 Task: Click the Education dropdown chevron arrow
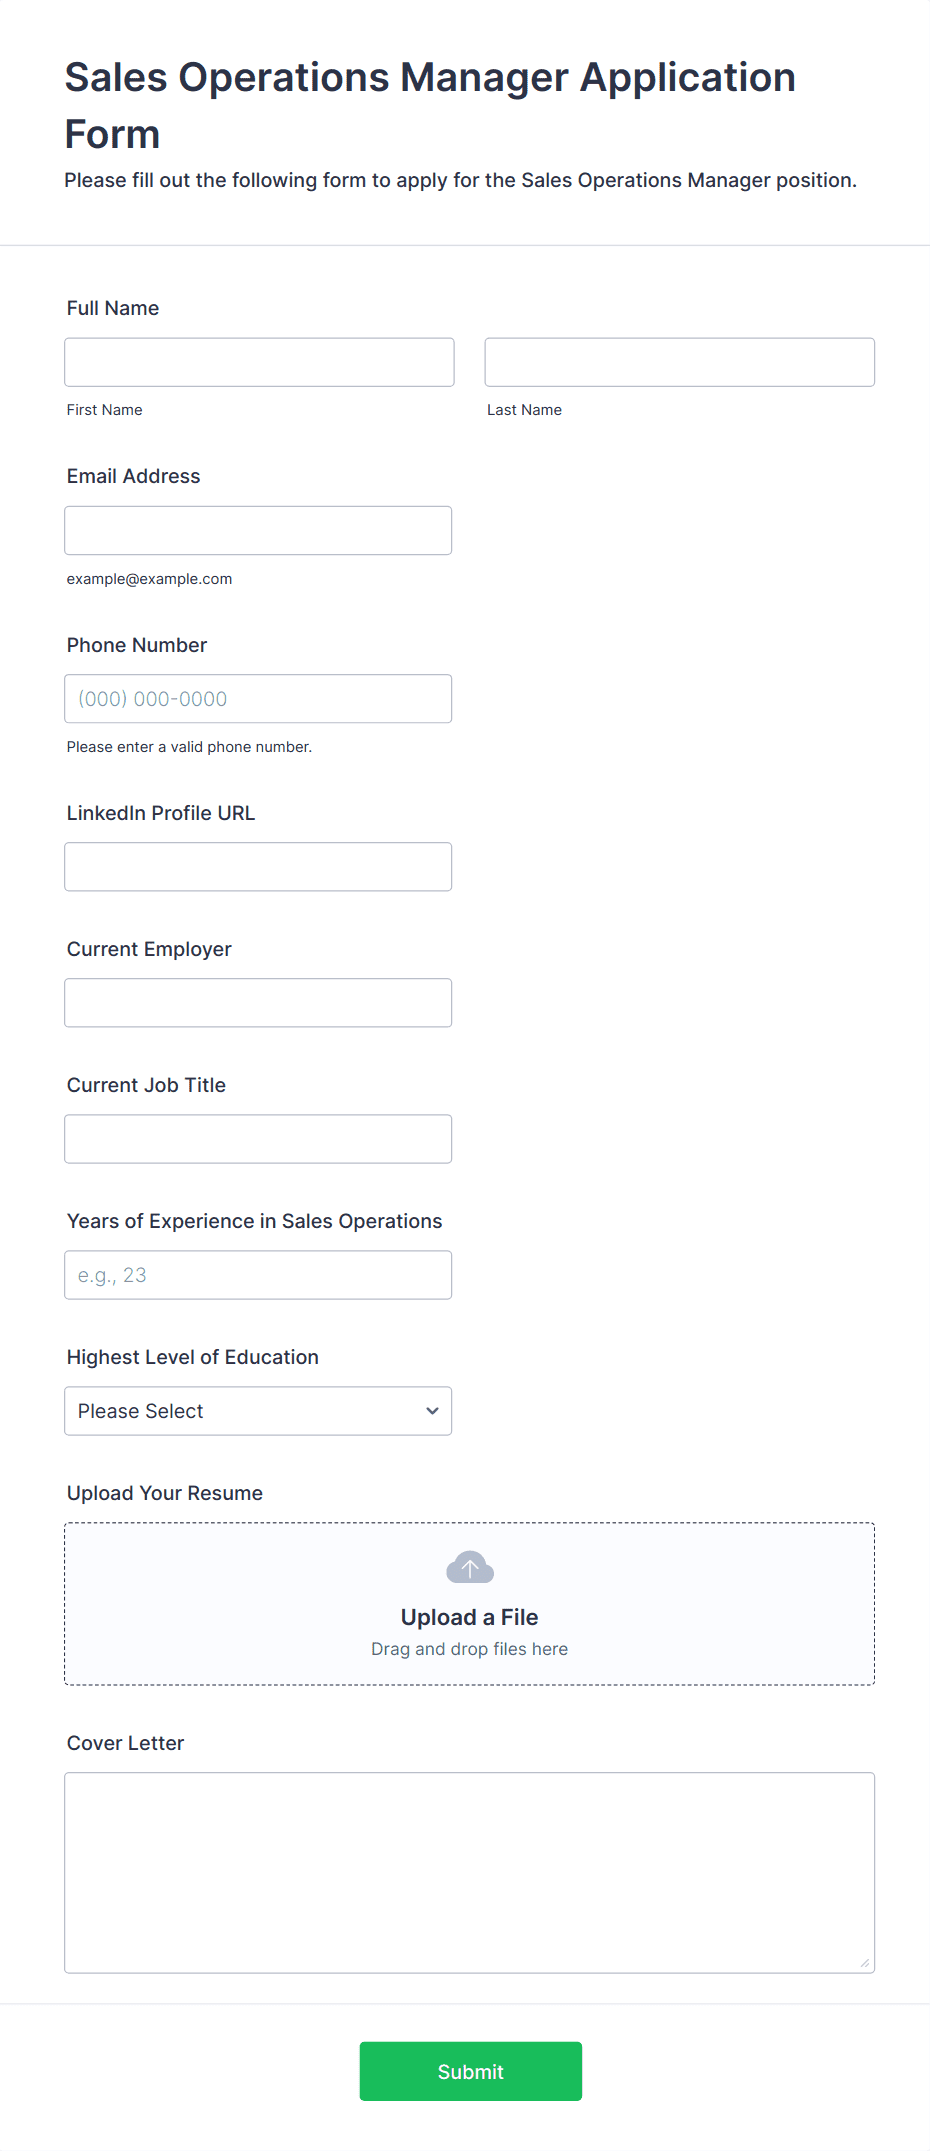432,1411
